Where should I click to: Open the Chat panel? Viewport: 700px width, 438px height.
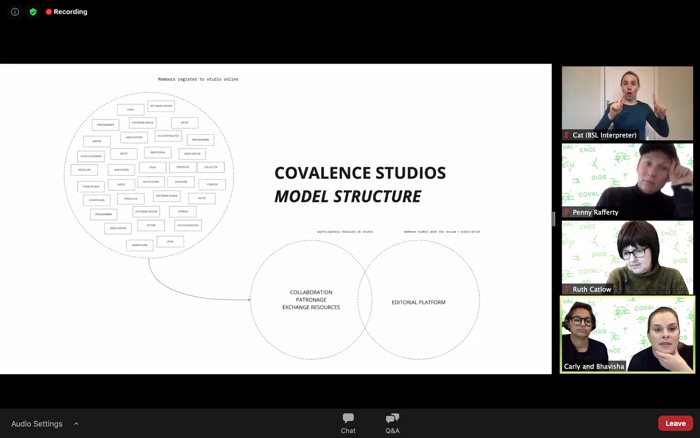point(348,423)
